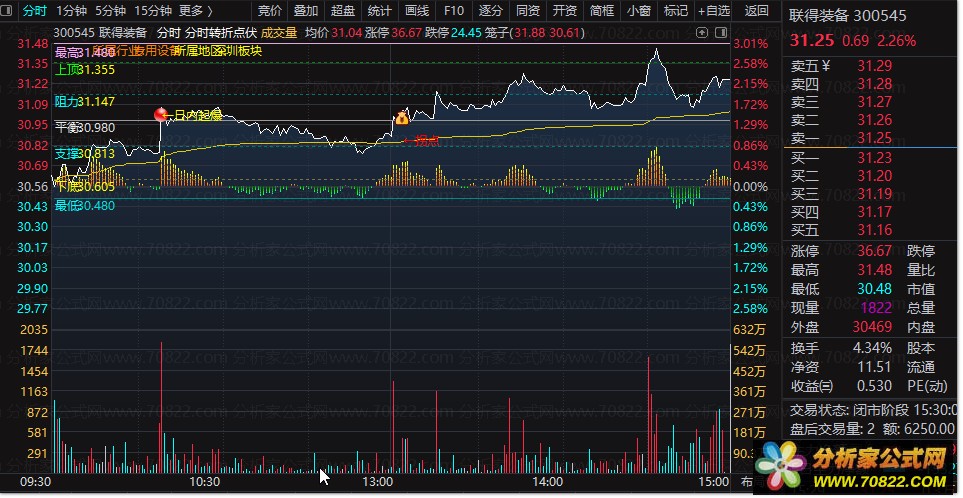Toggle the side panel icon in the chart header

click(721, 32)
